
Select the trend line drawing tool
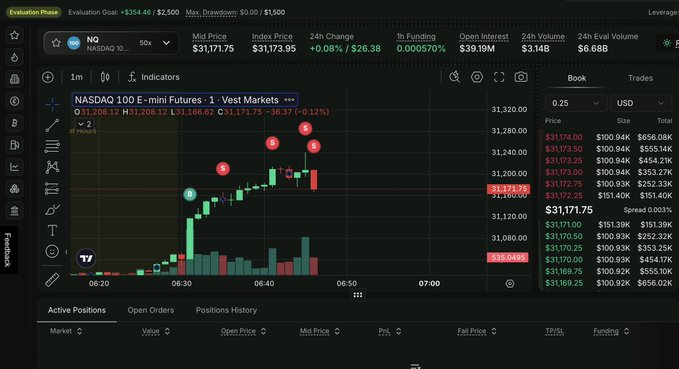52,125
